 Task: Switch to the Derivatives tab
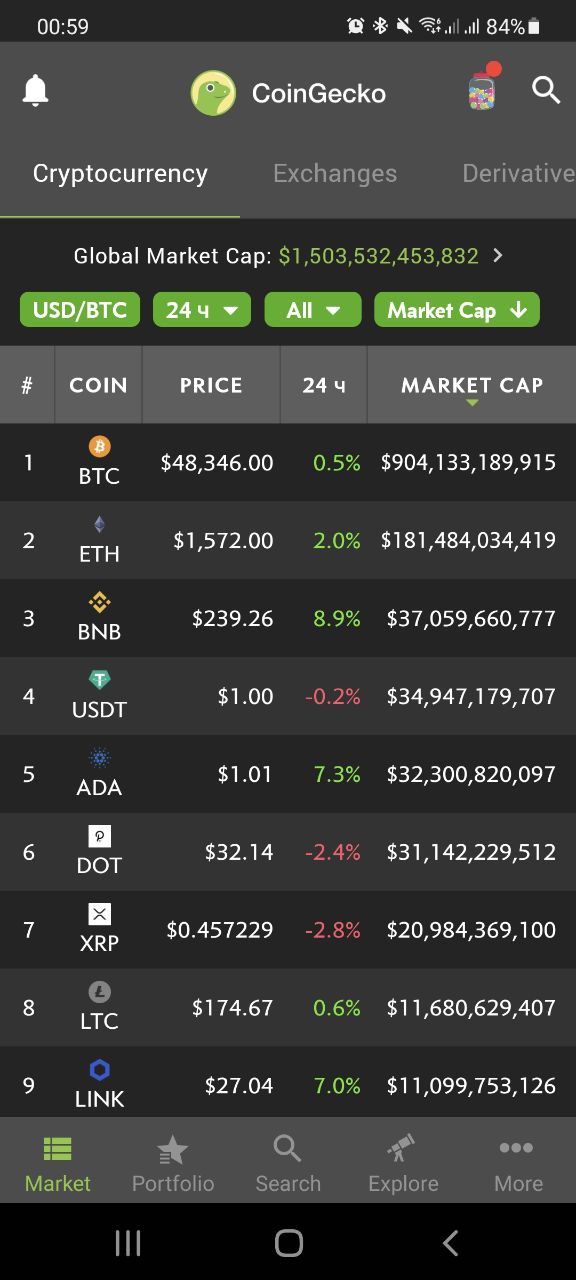518,173
